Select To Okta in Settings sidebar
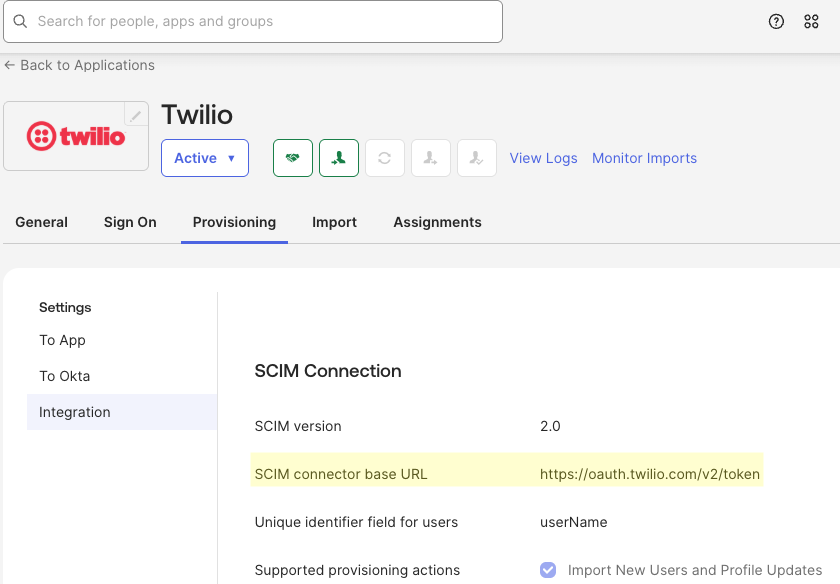The height and width of the screenshot is (584, 840). point(64,376)
